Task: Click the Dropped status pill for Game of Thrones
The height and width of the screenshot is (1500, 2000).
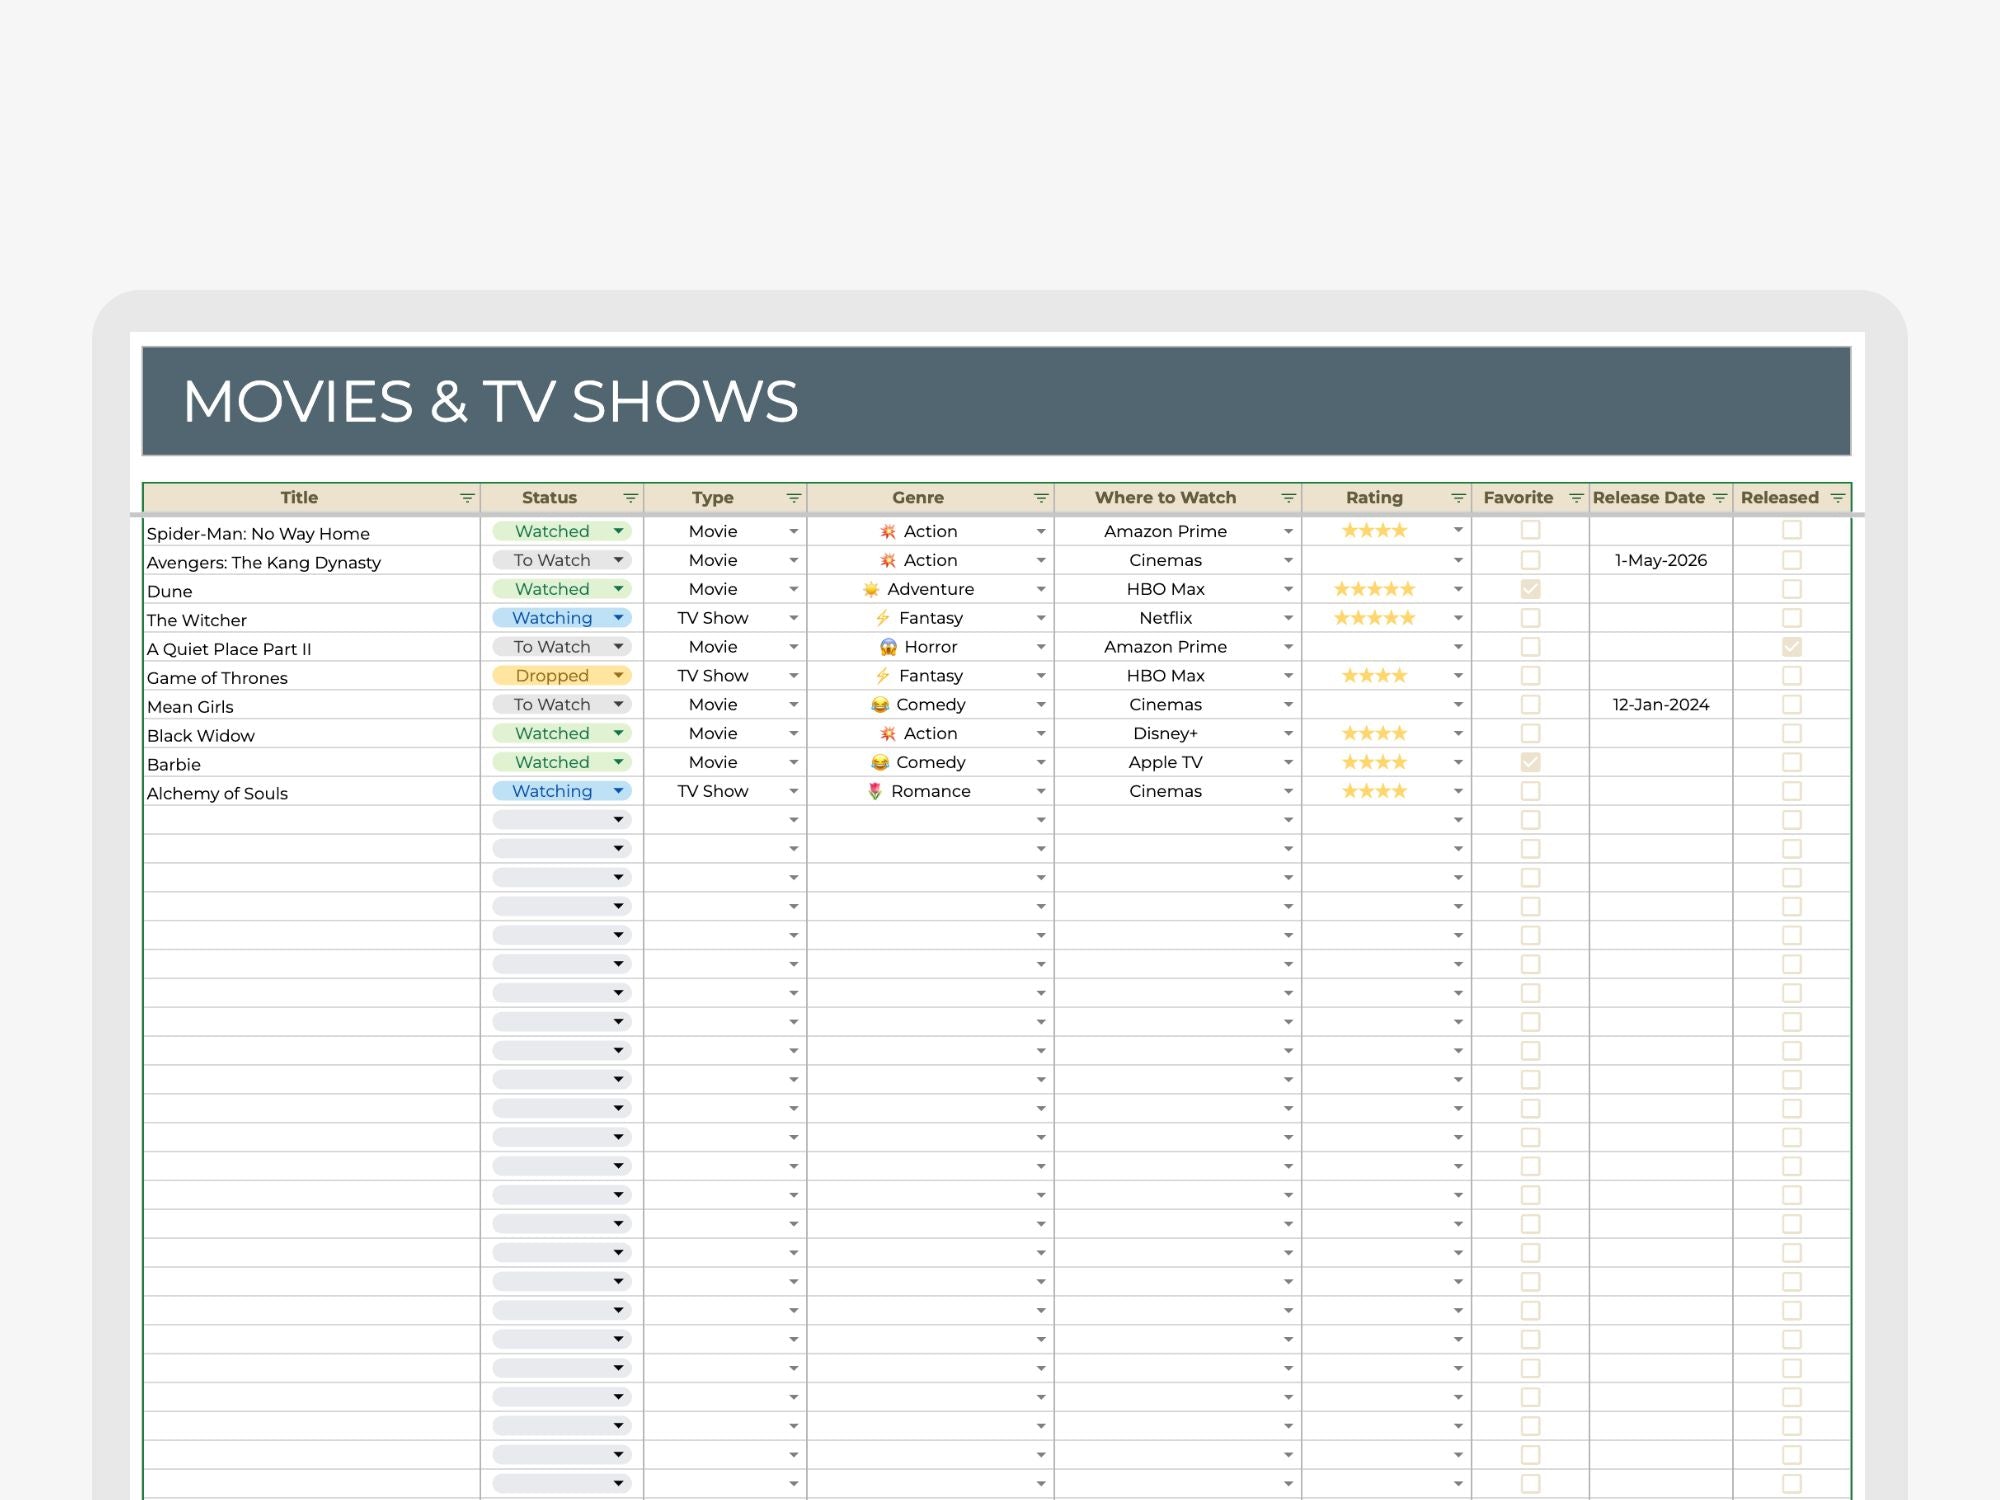Action: point(551,675)
